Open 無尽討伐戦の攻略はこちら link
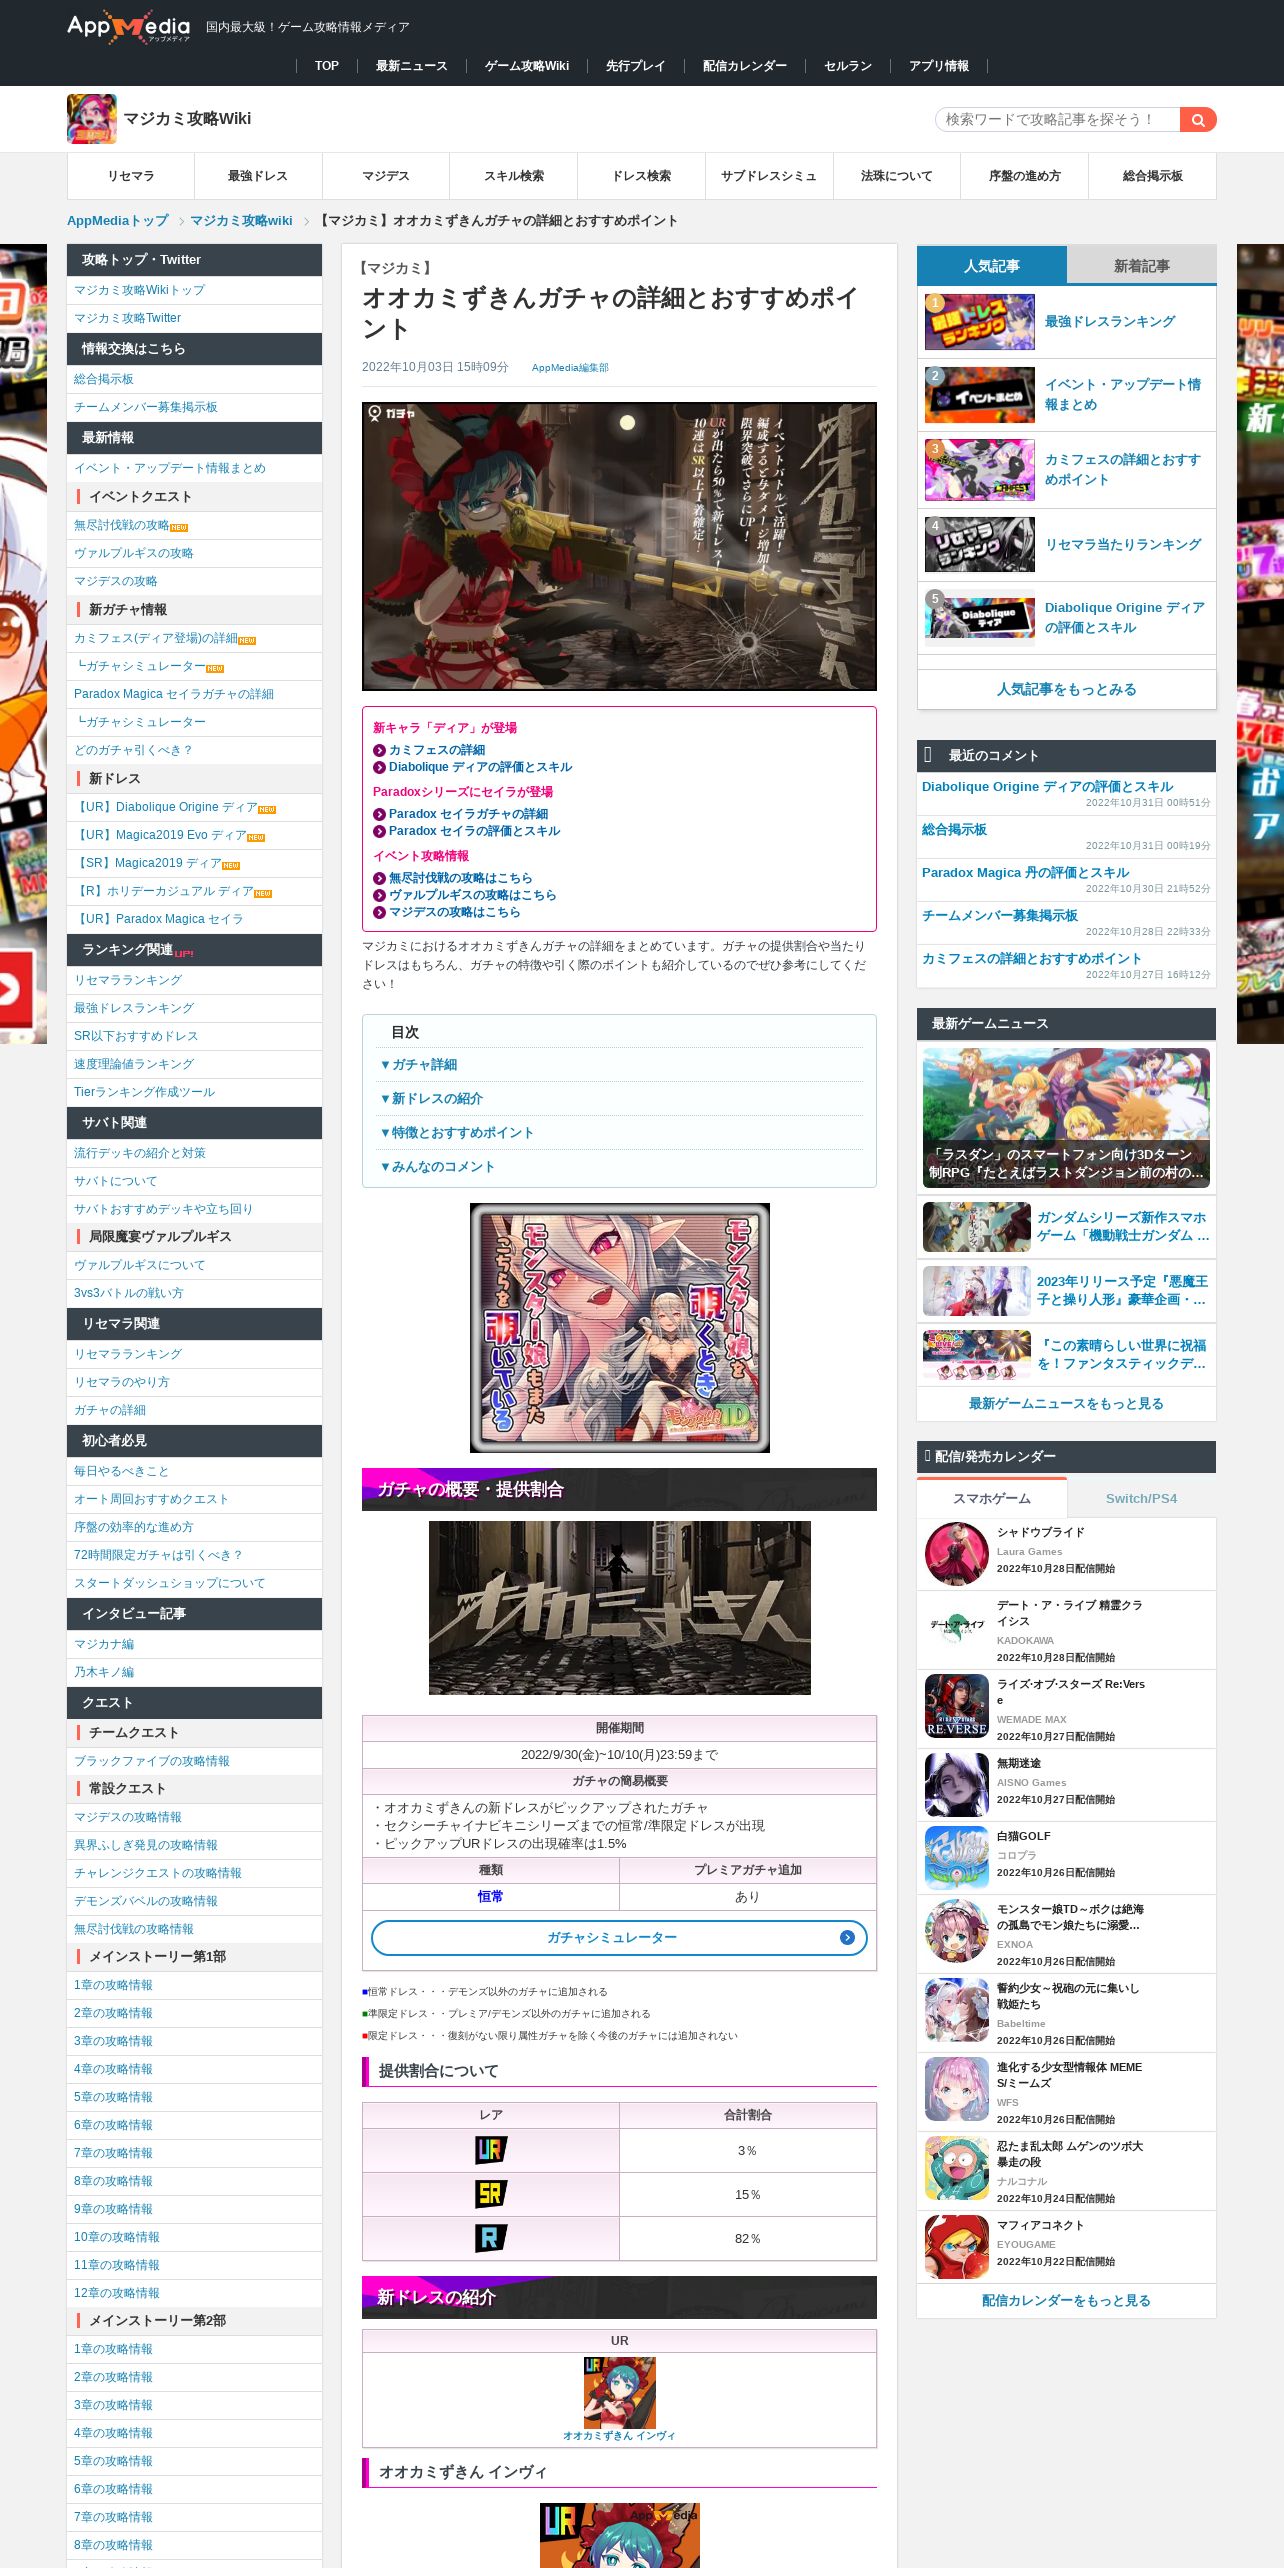Image resolution: width=1284 pixels, height=2568 pixels. point(460,878)
